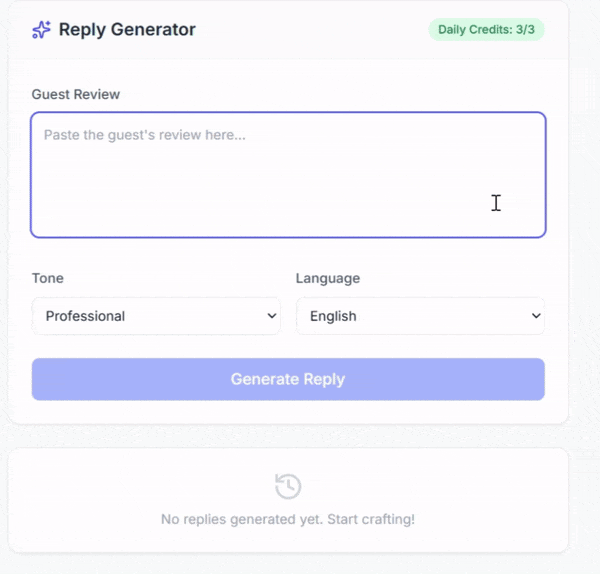
Task: Select the Guest Review label
Action: [x=76, y=95]
